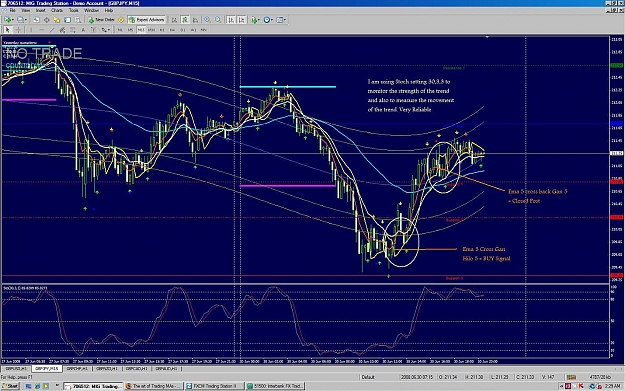Expand the Indicators dropdown arrow
625x391 pixels.
[x=259, y=20]
